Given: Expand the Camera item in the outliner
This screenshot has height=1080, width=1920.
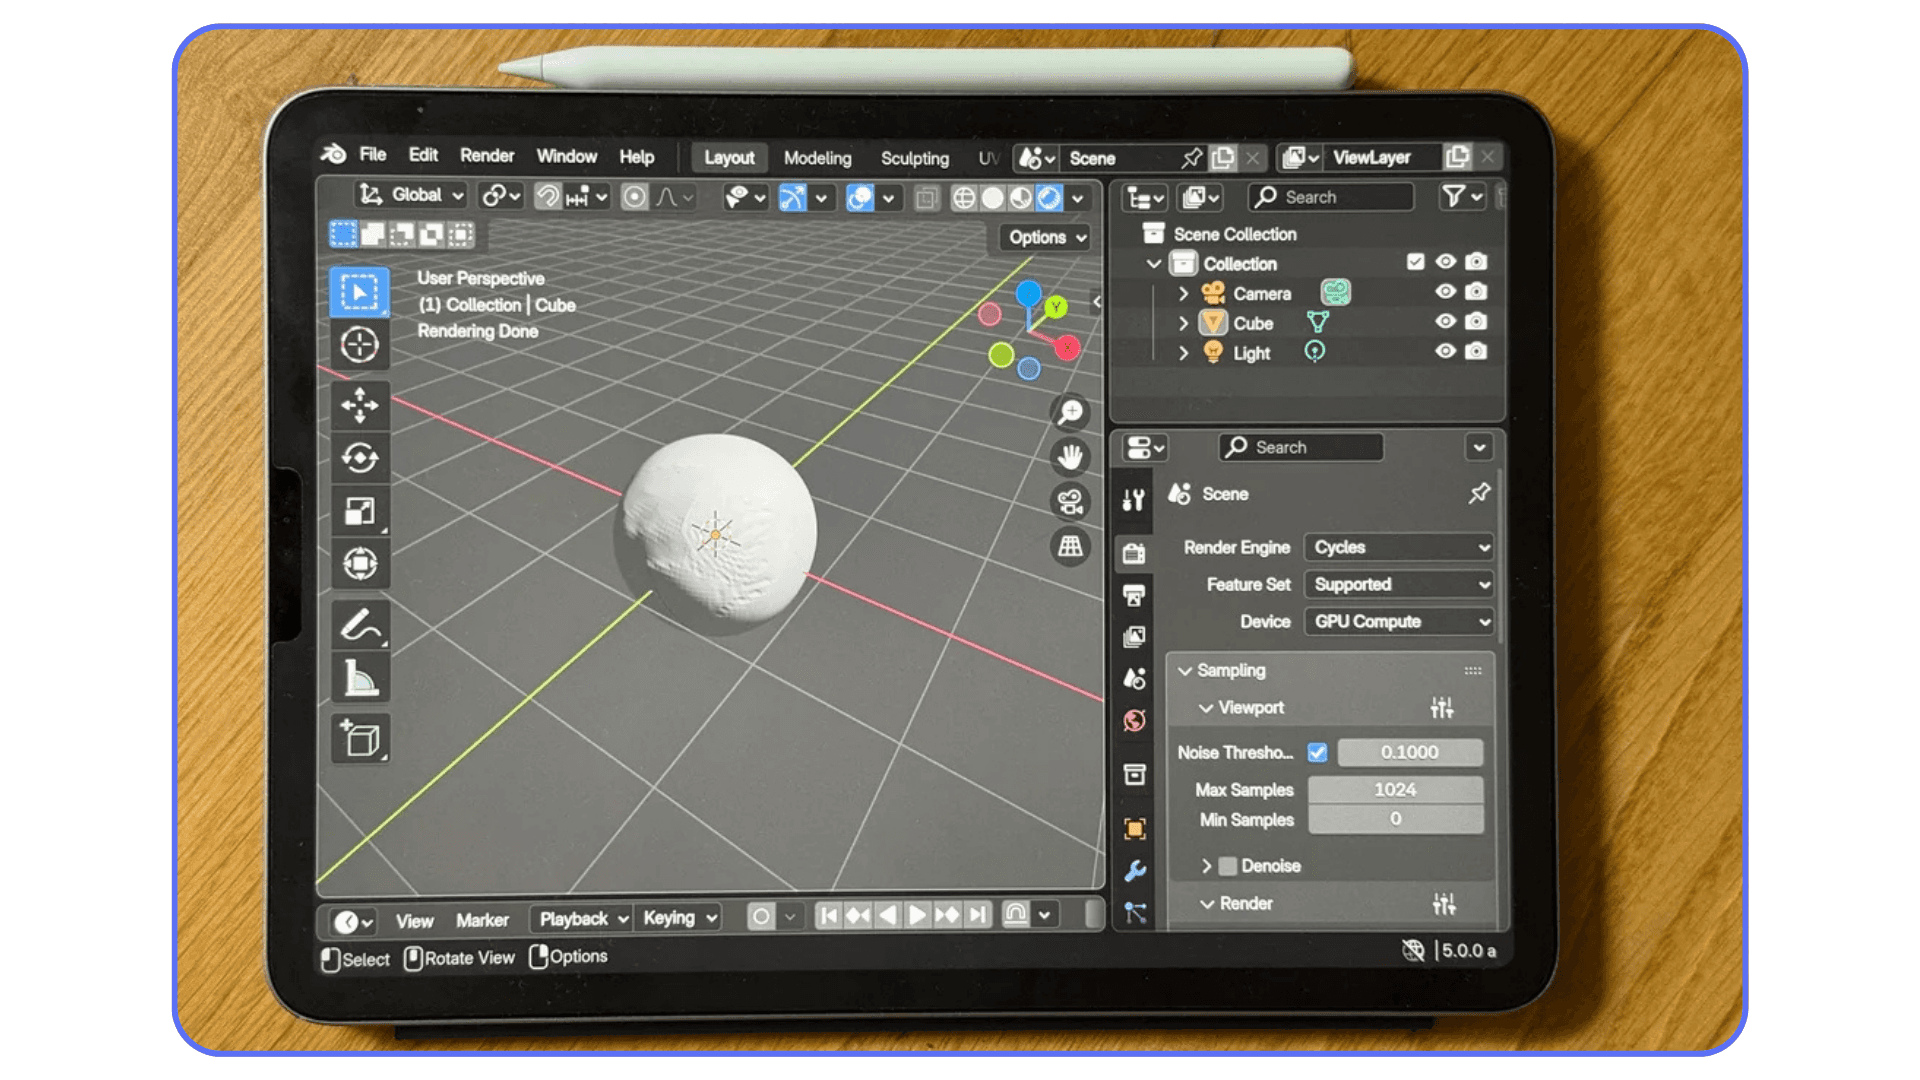Looking at the screenshot, I should [x=1184, y=293].
